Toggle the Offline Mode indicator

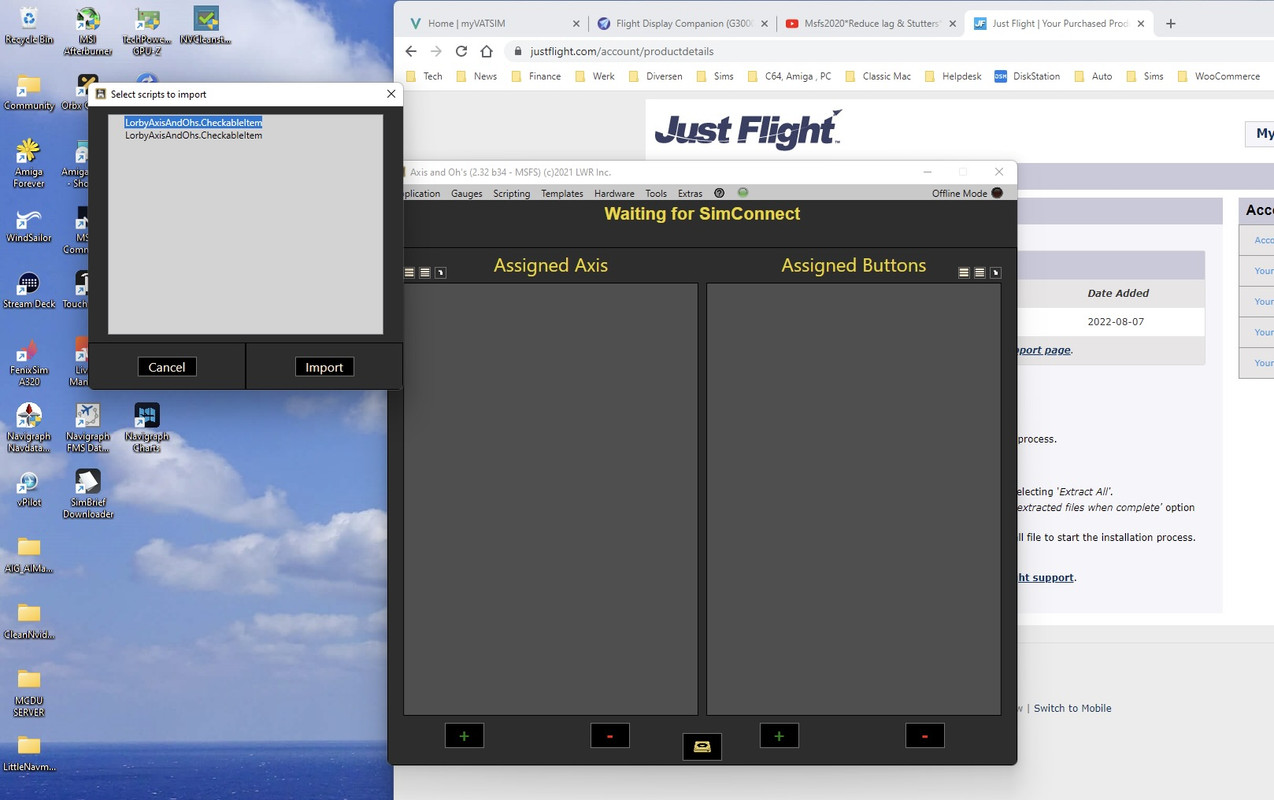[x=997, y=193]
